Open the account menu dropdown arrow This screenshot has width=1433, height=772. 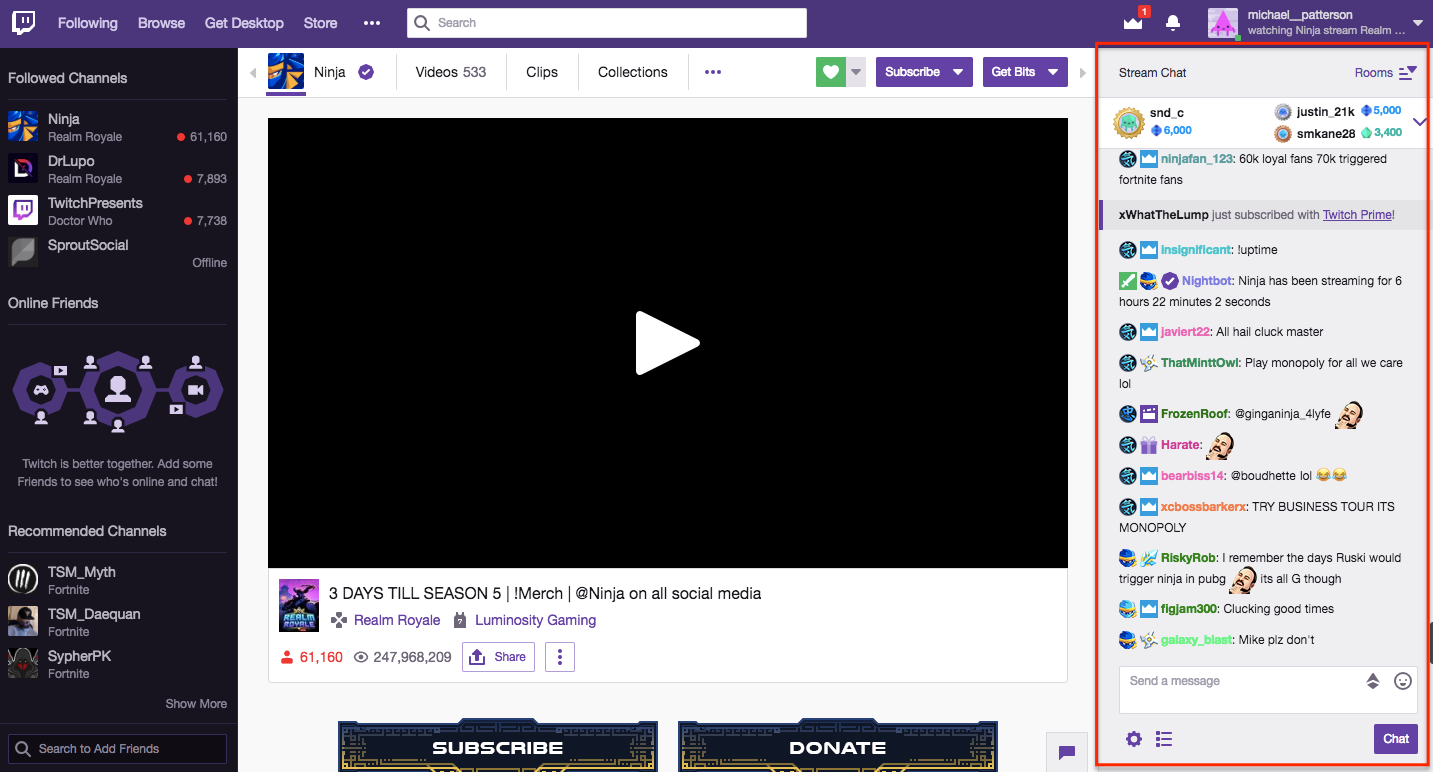coord(1417,23)
